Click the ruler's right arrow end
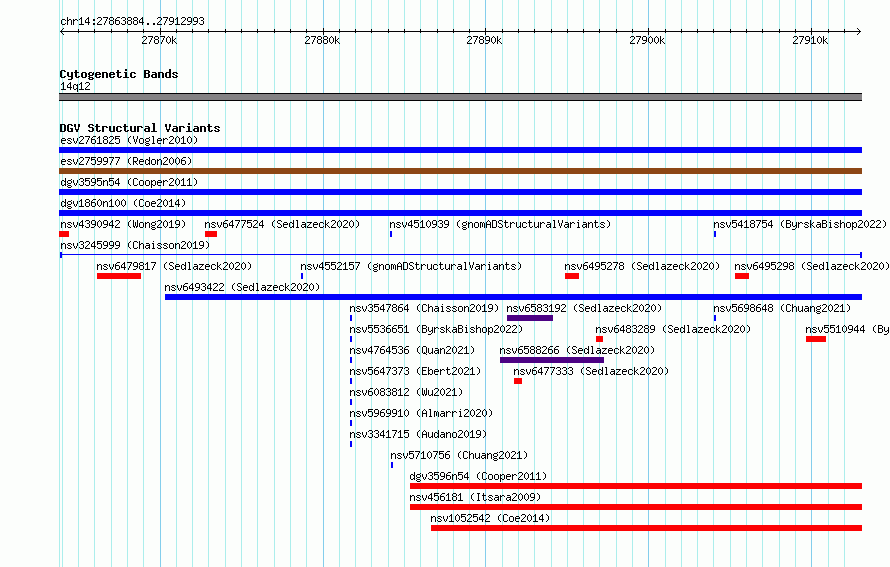890x567 pixels. [x=859, y=31]
